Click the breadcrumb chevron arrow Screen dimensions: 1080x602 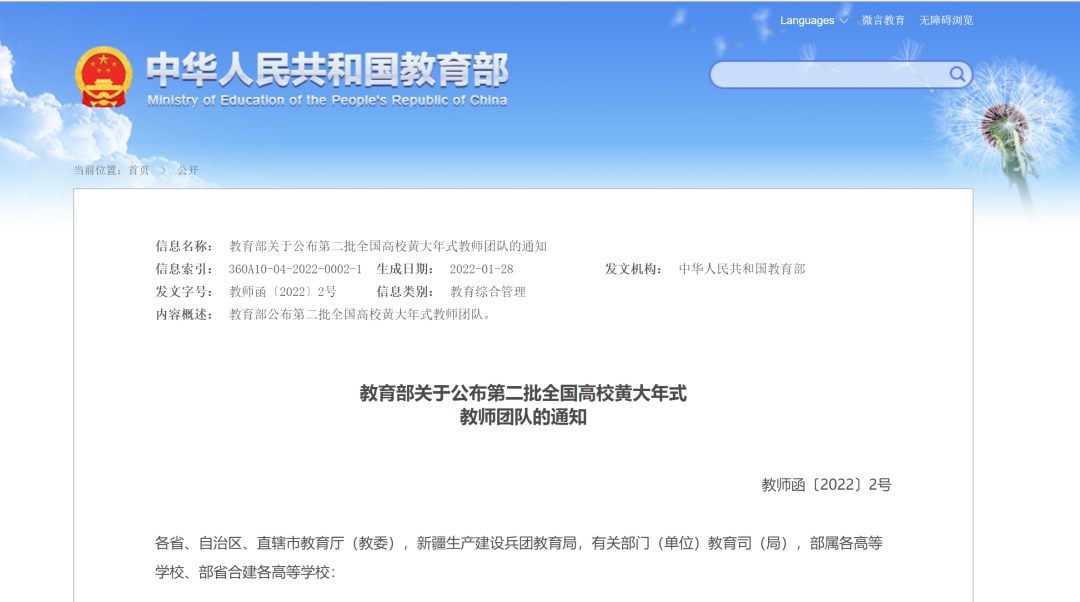pyautogui.click(x=163, y=170)
